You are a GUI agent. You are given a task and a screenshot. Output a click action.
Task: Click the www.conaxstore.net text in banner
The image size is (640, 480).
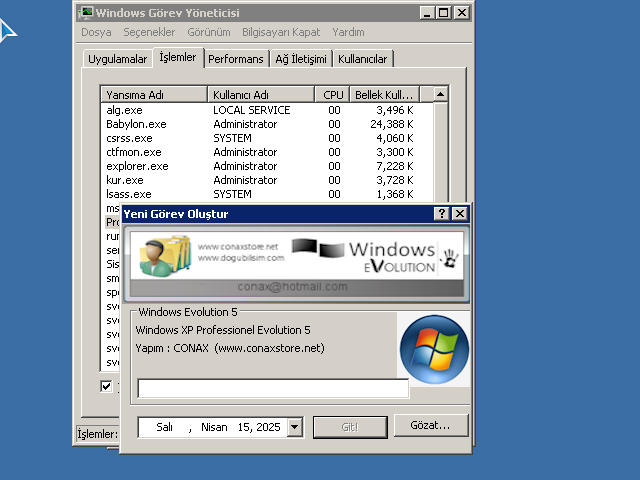238,247
